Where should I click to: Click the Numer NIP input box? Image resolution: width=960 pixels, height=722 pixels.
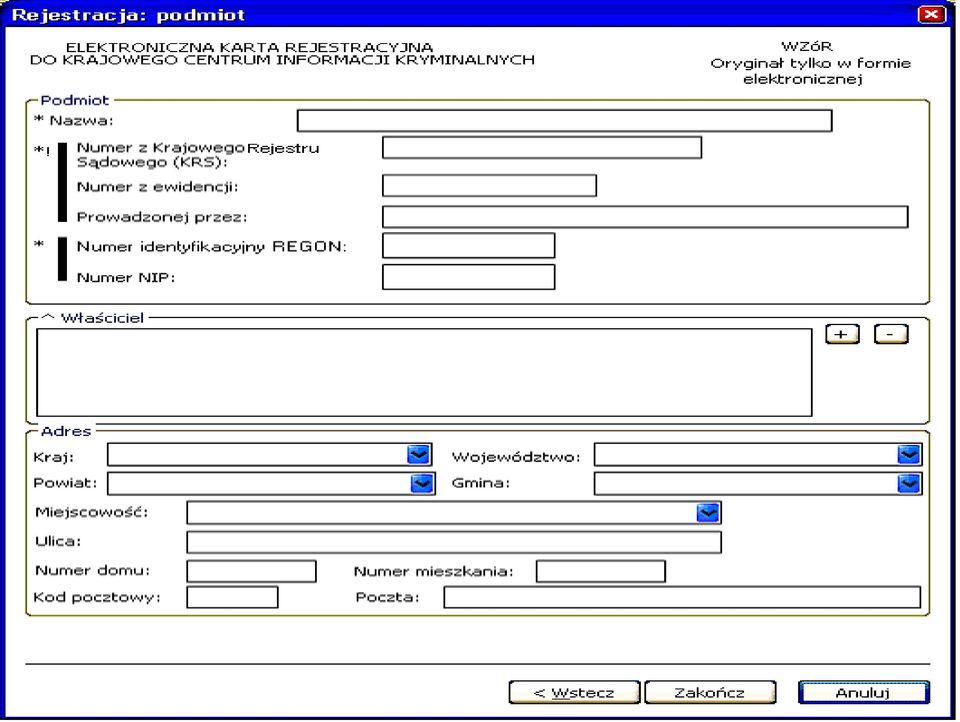point(468,277)
